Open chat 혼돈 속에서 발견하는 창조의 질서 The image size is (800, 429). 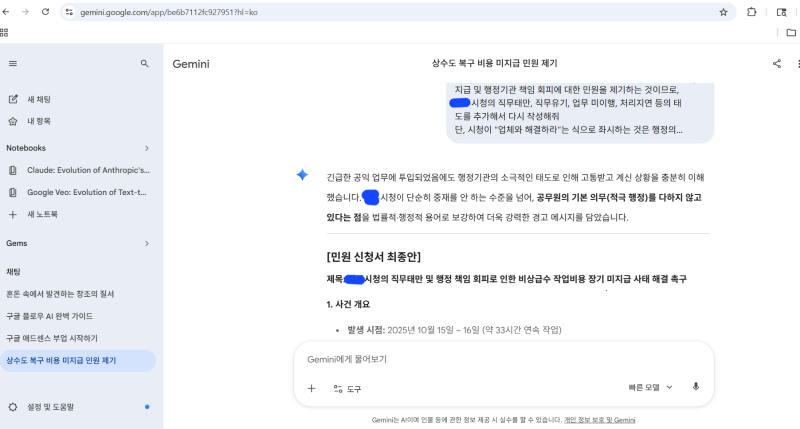pyautogui.click(x=60, y=294)
